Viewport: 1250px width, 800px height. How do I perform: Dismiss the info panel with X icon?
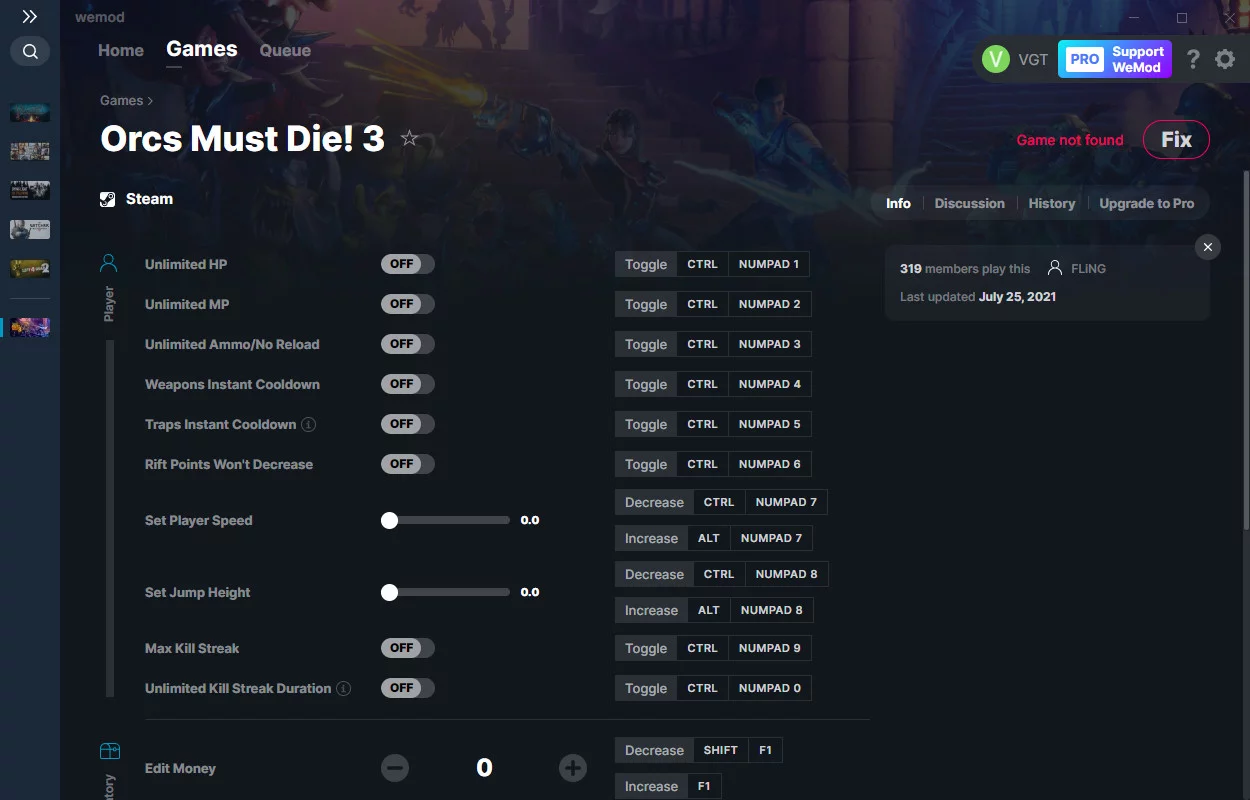tap(1208, 247)
